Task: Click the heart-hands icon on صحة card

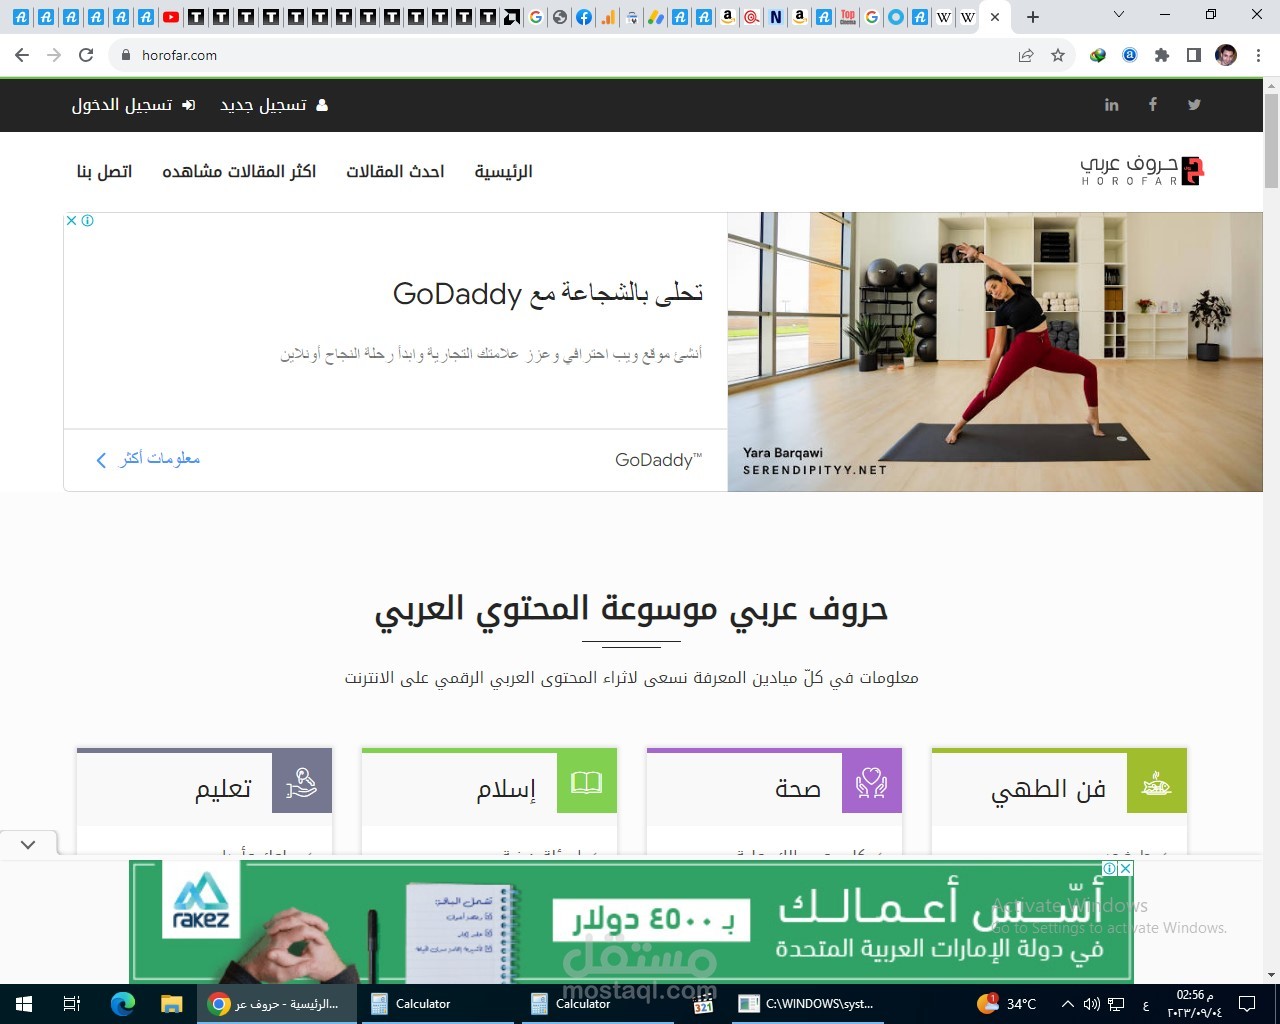Action: [872, 783]
